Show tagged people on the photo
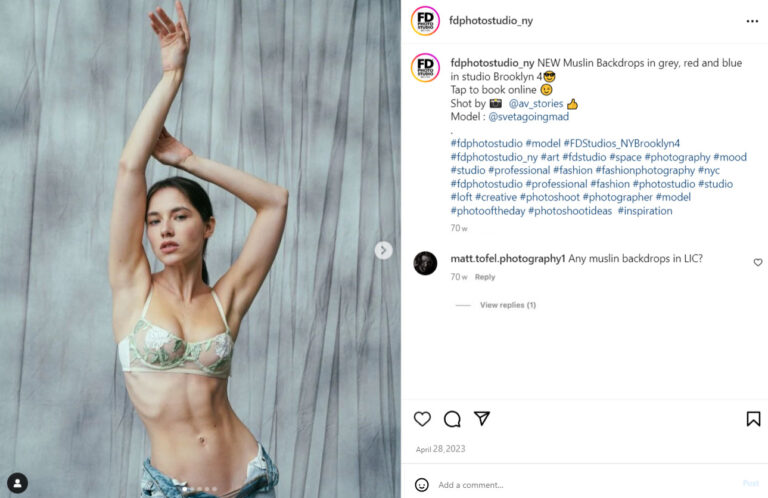Screen dimensions: 768x498 click(x=18, y=483)
